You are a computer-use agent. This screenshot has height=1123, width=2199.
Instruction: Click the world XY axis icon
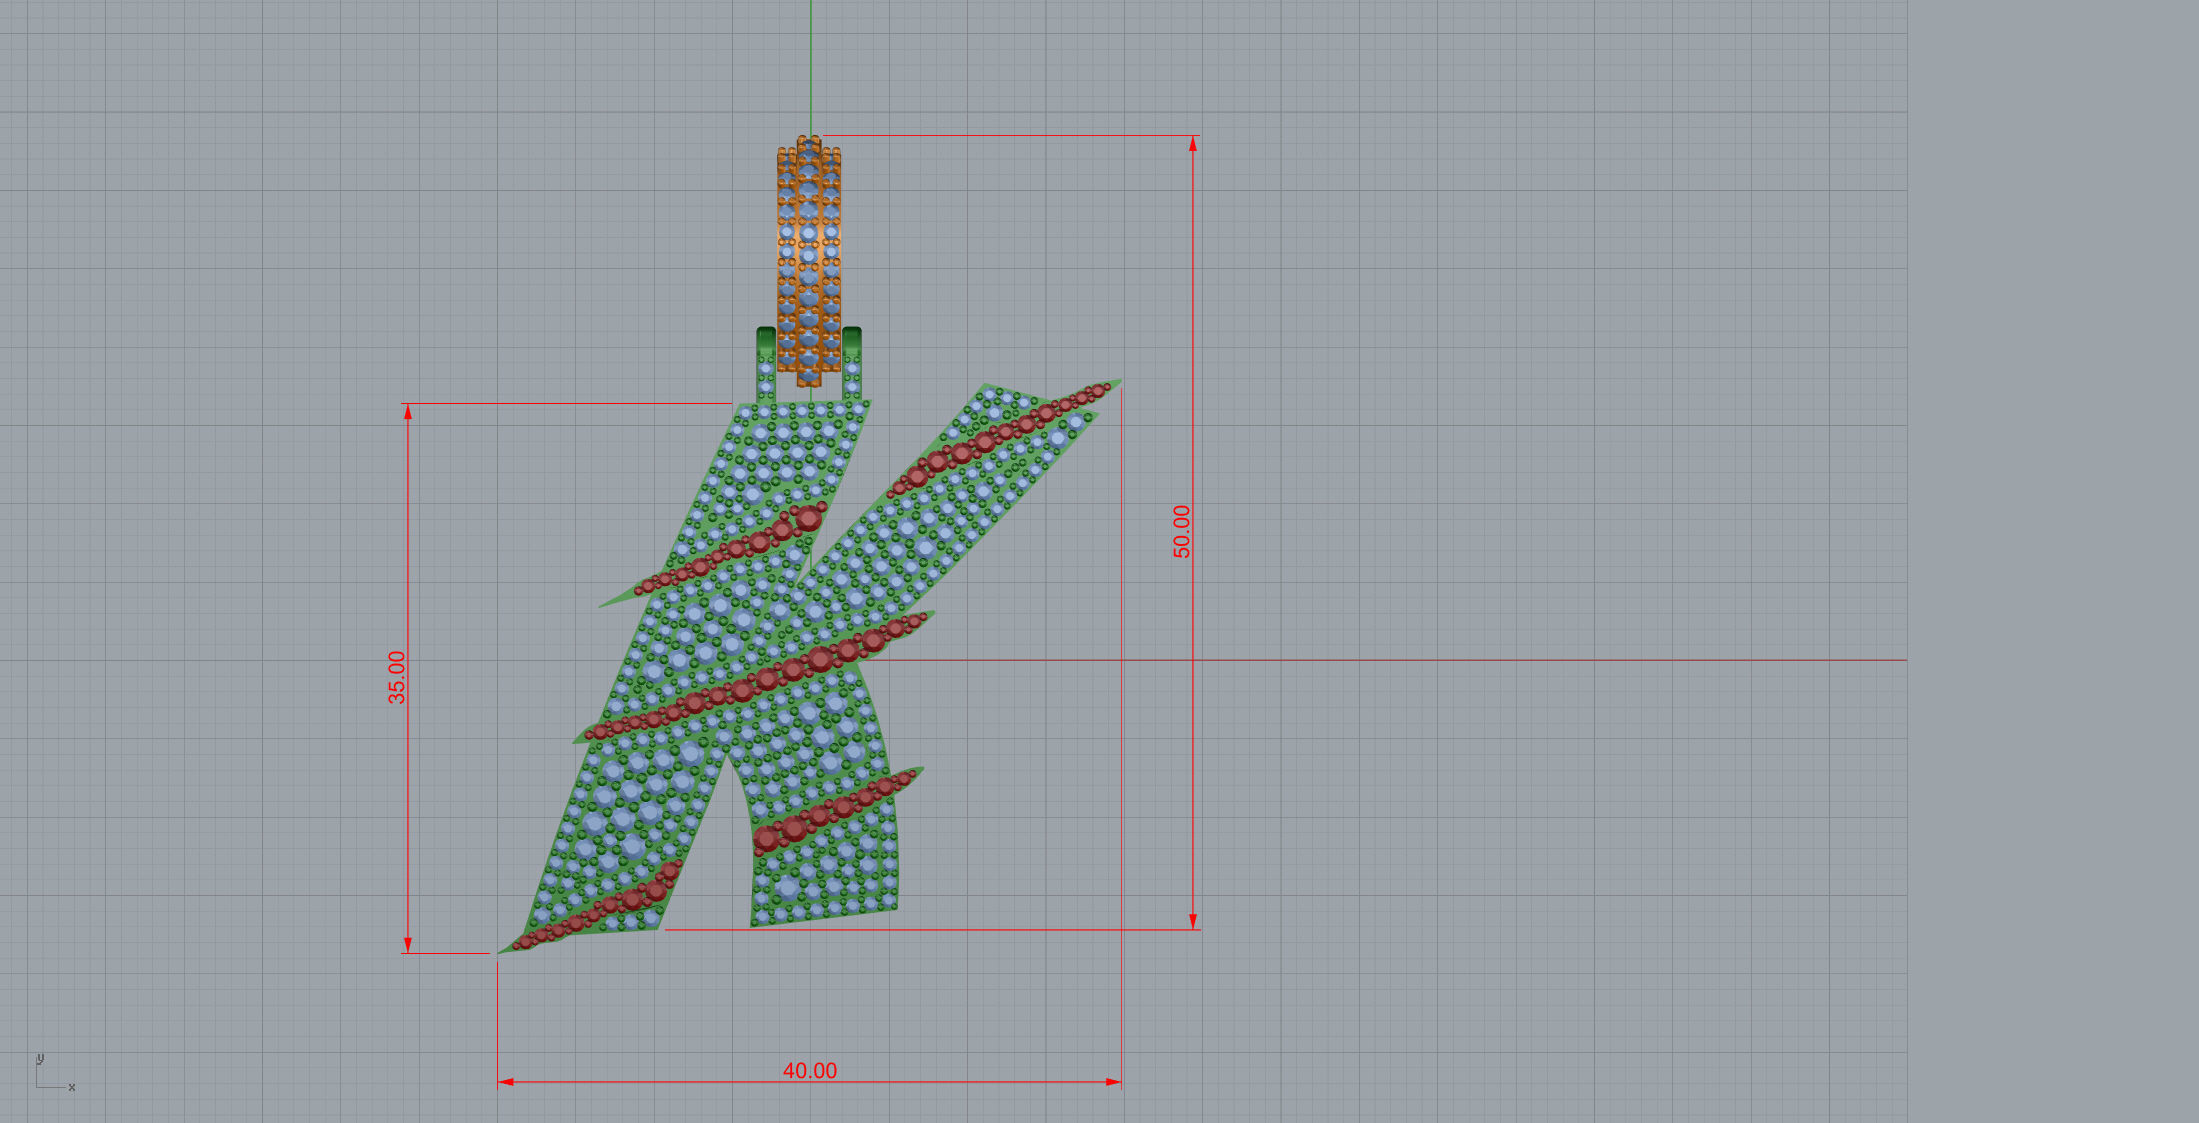[x=55, y=1072]
